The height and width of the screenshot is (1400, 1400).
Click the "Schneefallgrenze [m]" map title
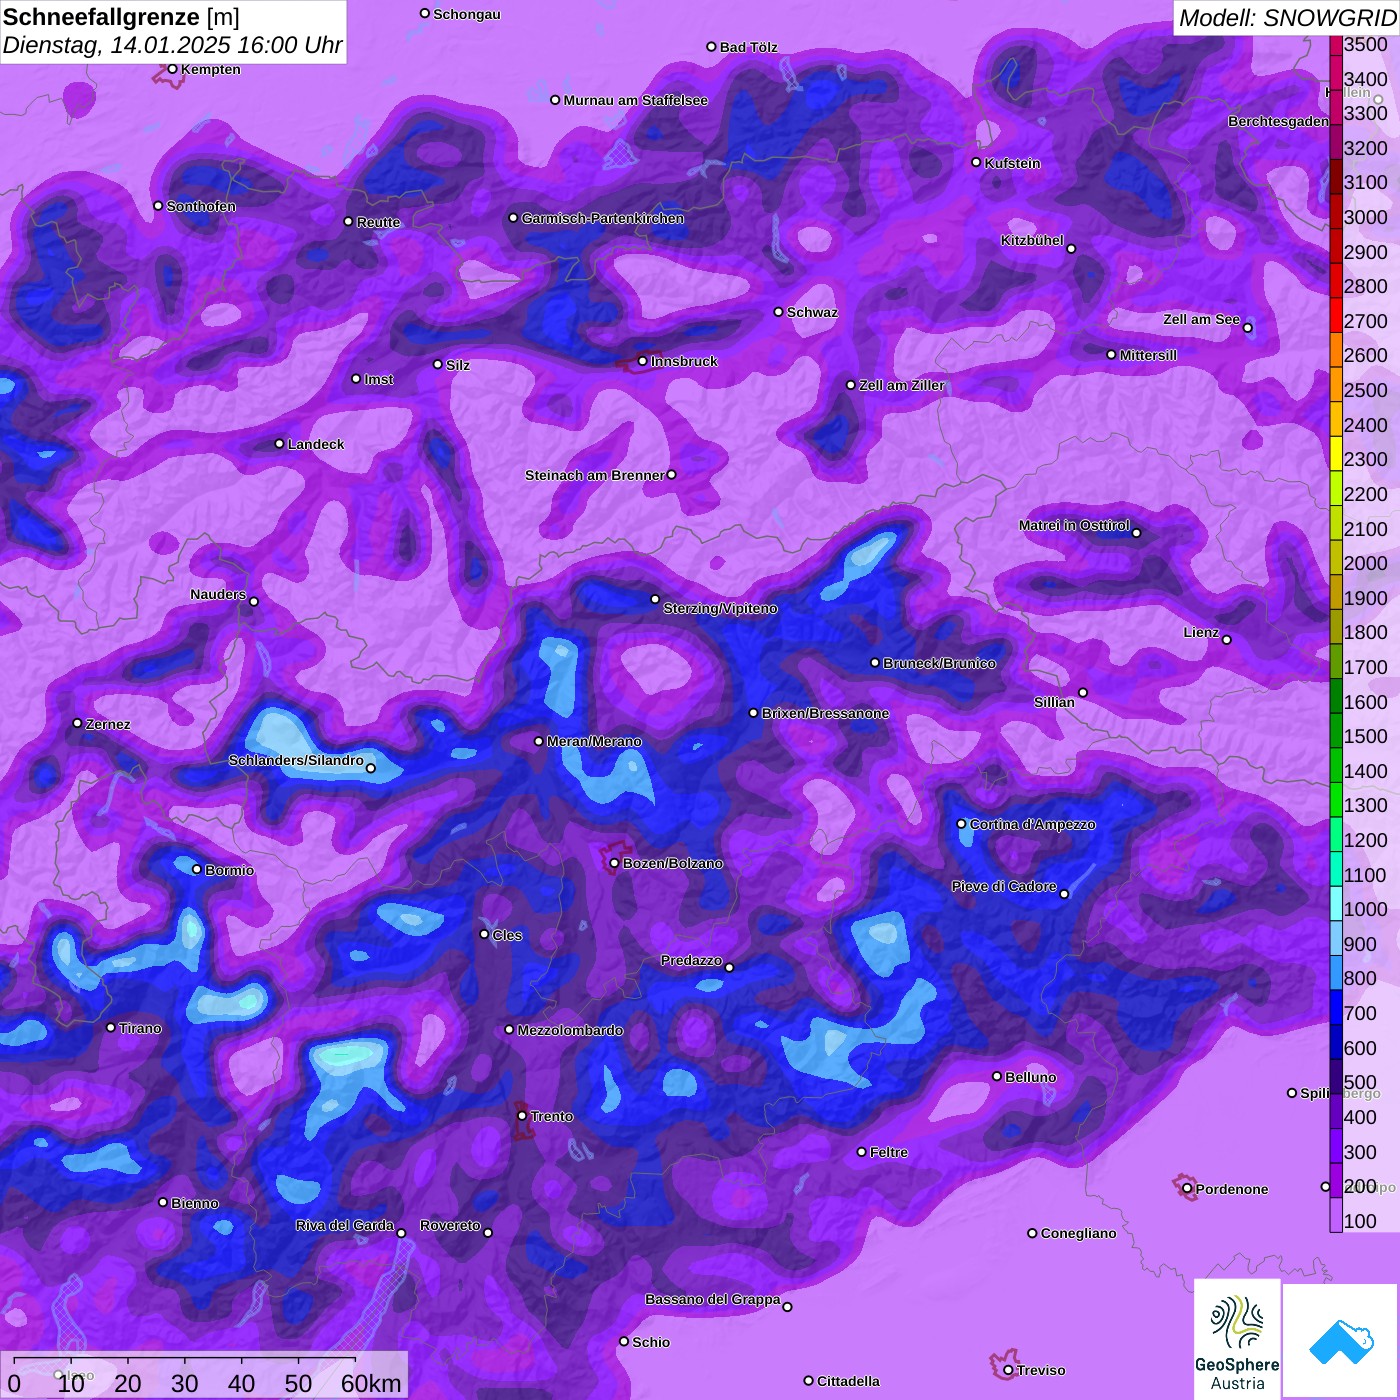[122, 17]
